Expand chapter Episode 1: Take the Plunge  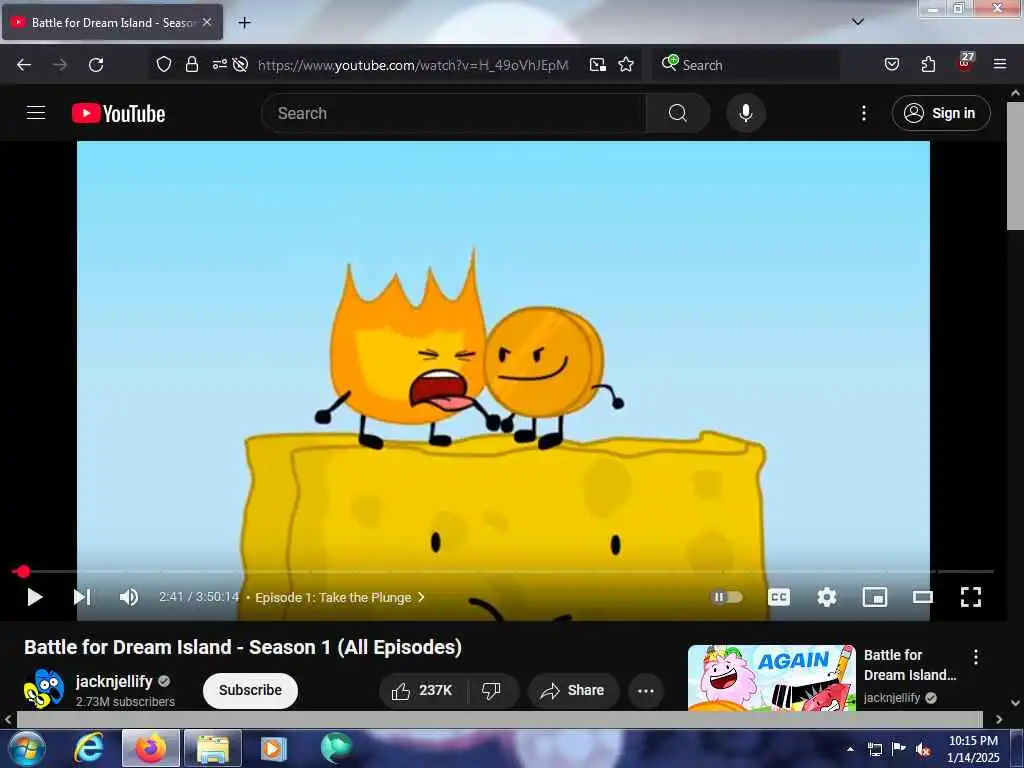click(x=340, y=598)
